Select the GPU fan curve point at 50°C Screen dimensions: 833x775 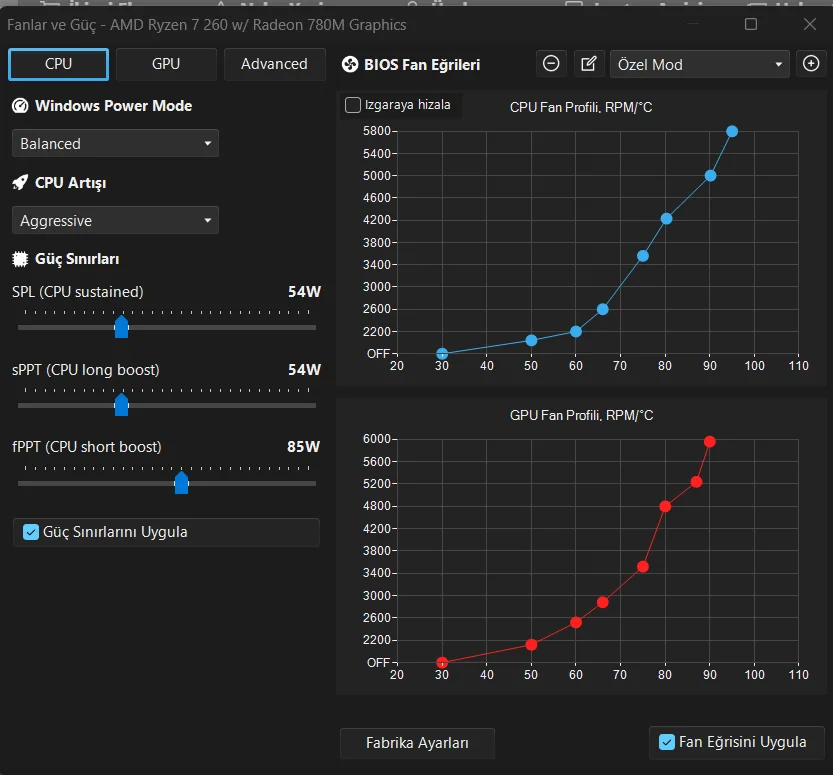coord(531,644)
